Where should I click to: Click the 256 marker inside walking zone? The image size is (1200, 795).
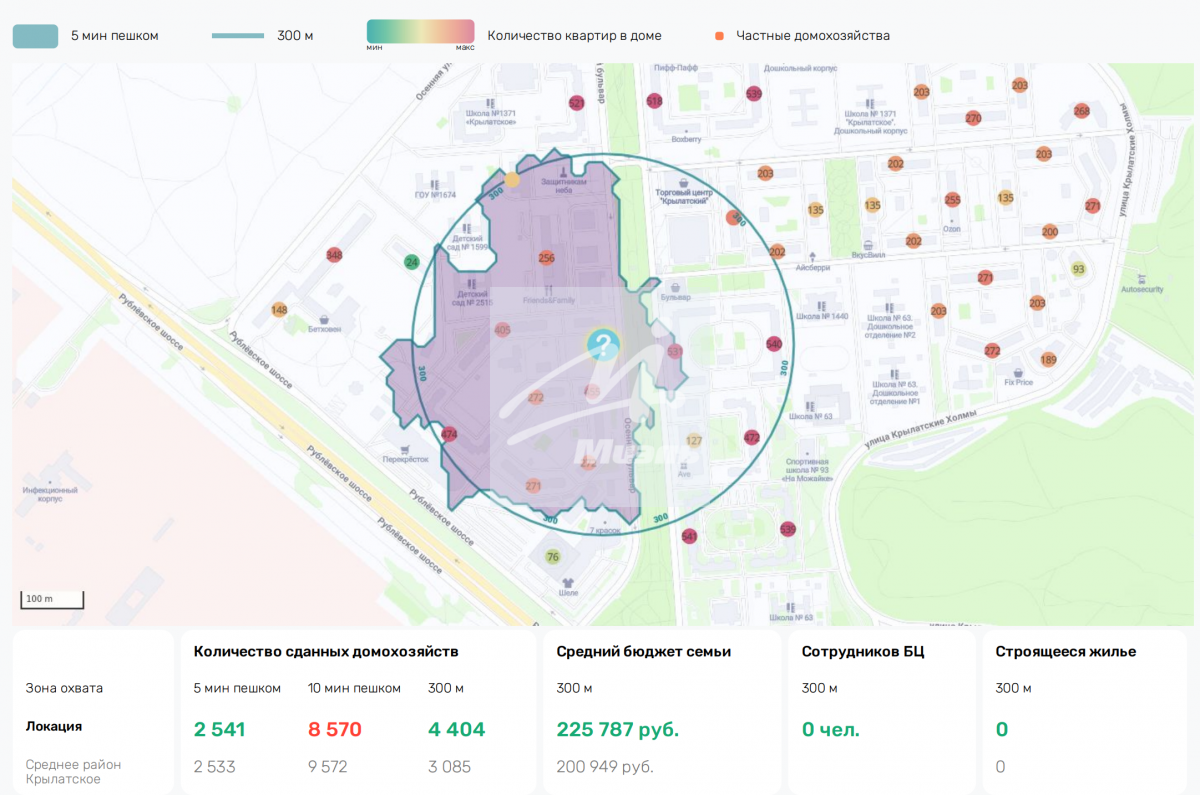pyautogui.click(x=546, y=258)
